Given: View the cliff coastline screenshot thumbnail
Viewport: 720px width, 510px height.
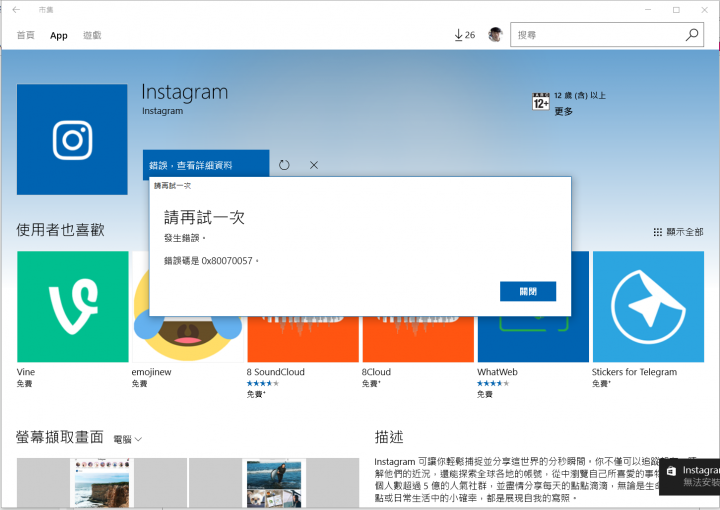Looking at the screenshot, I should tap(101, 482).
